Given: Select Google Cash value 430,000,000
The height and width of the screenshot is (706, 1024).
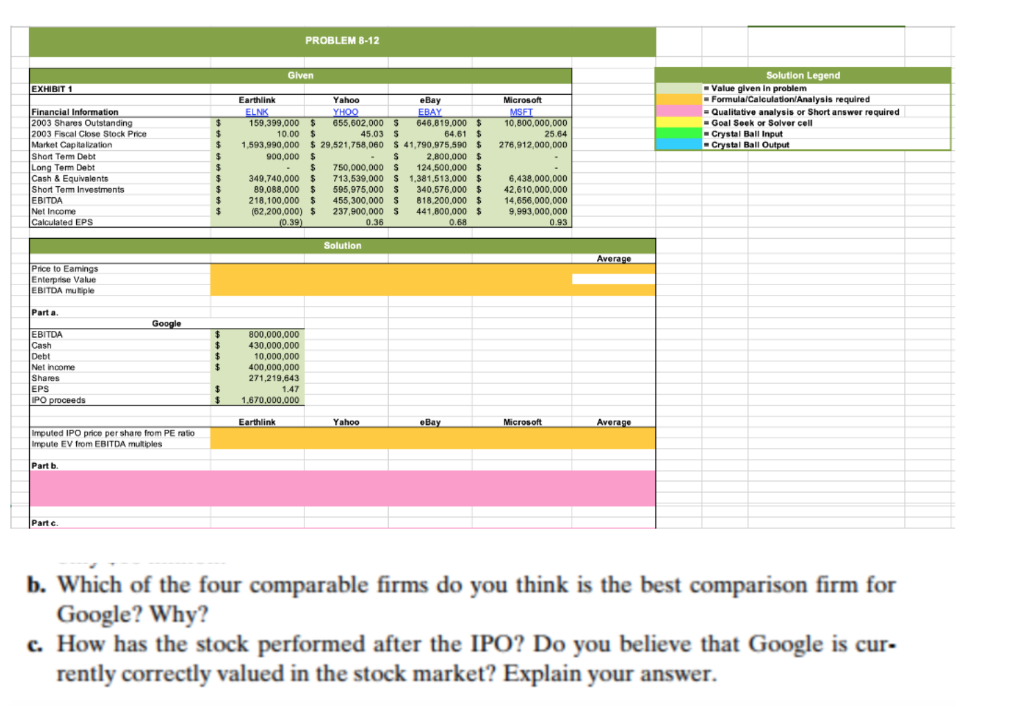Looking at the screenshot, I should [274, 345].
